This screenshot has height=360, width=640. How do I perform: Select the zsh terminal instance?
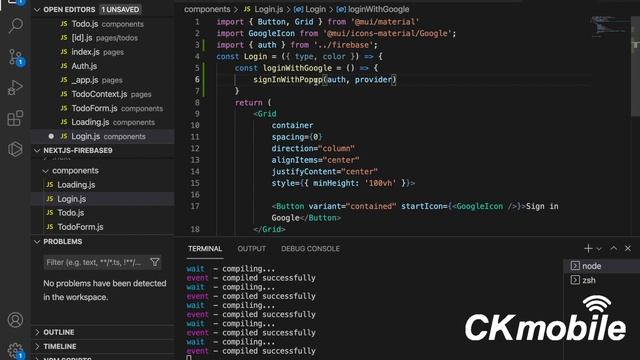[601, 280]
